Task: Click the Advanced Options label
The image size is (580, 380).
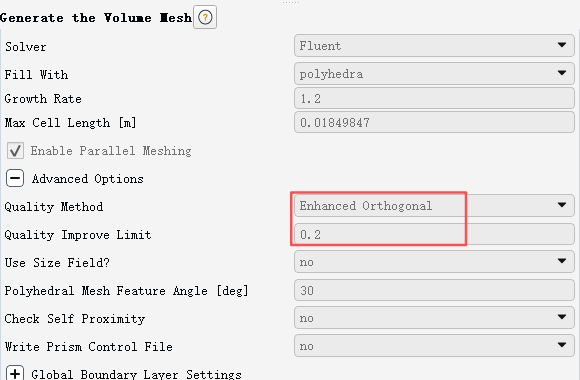Action: (87, 179)
